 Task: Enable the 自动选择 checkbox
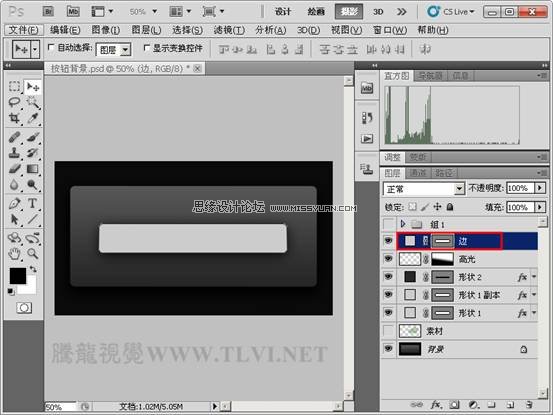tap(51, 47)
